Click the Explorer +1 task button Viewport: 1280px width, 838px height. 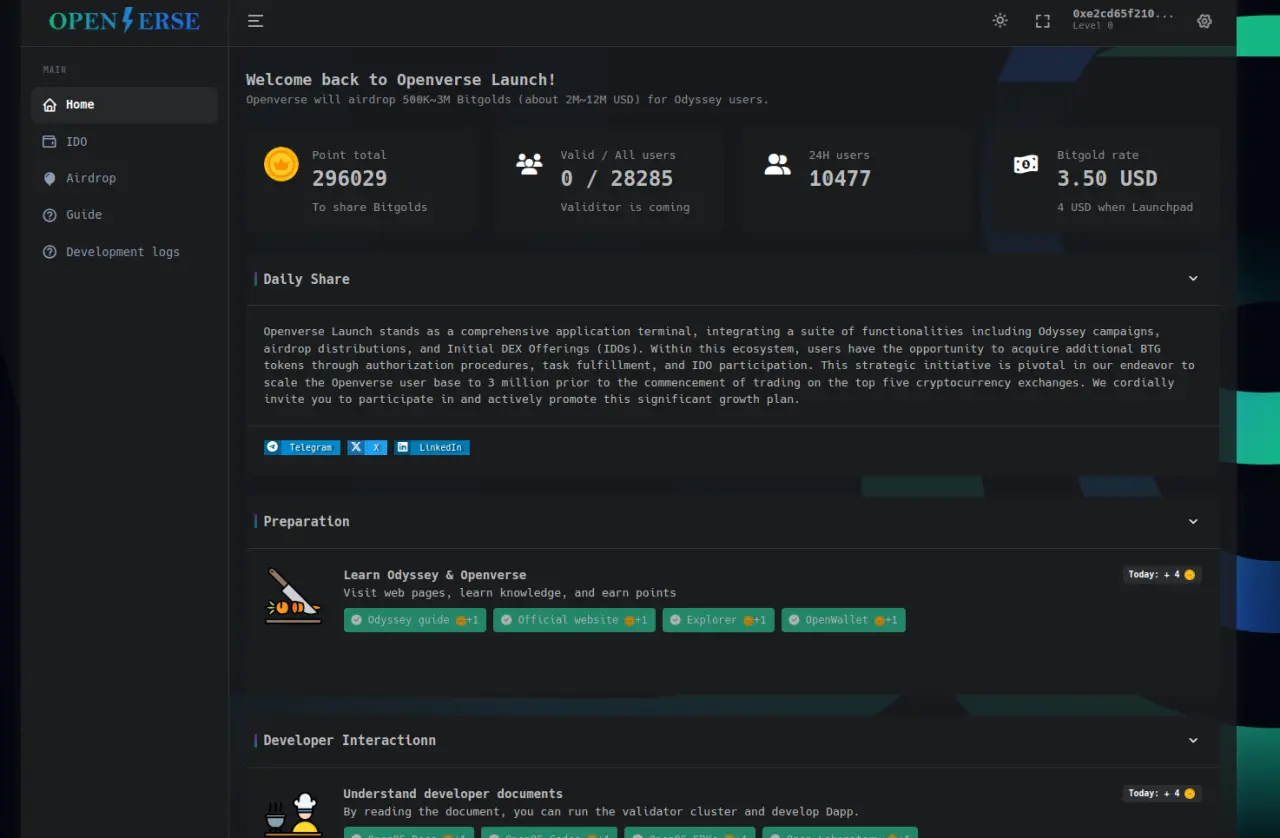[718, 620]
